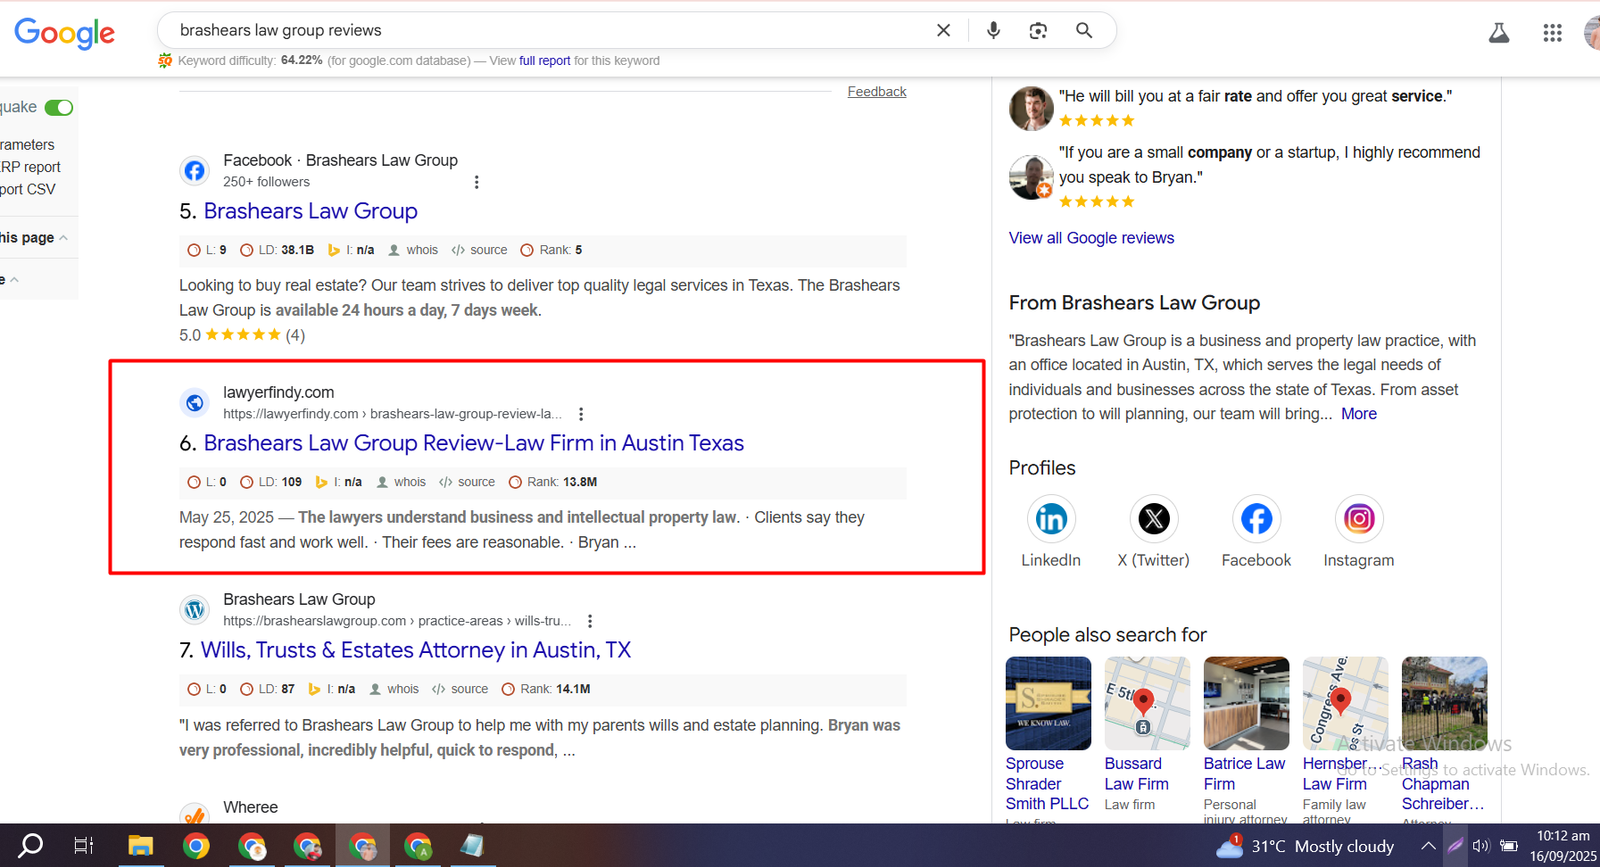Clear the search box text
The width and height of the screenshot is (1600, 867).
pos(943,30)
